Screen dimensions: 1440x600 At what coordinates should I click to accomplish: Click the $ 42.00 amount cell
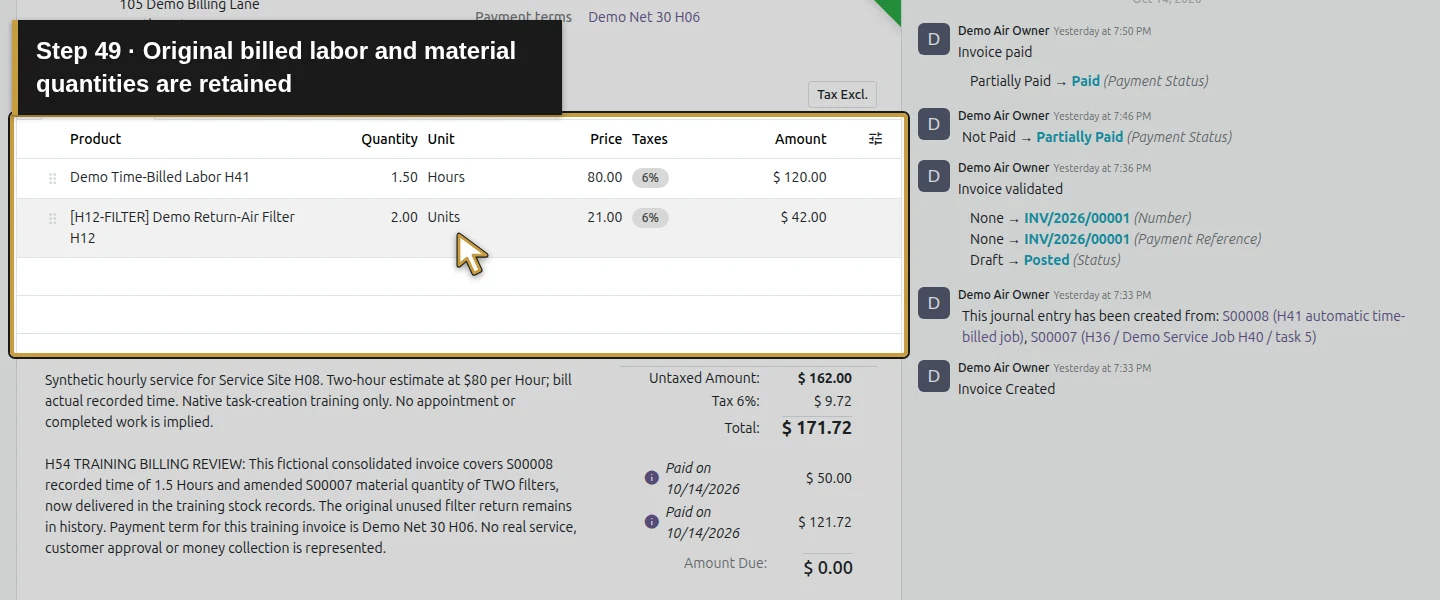tap(803, 217)
